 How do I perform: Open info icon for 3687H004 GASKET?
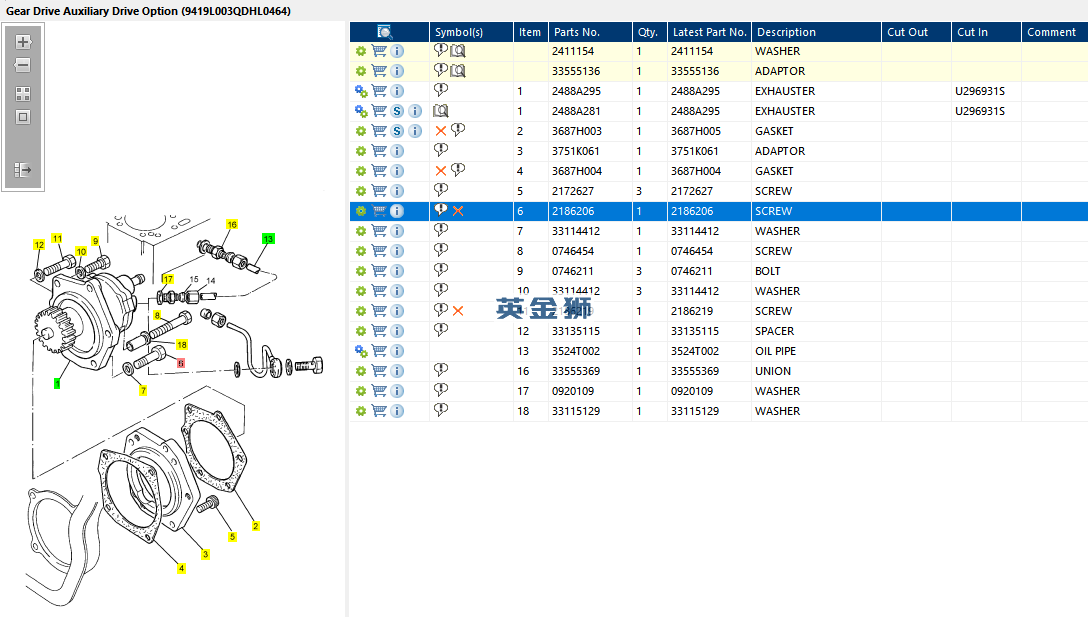(x=397, y=171)
